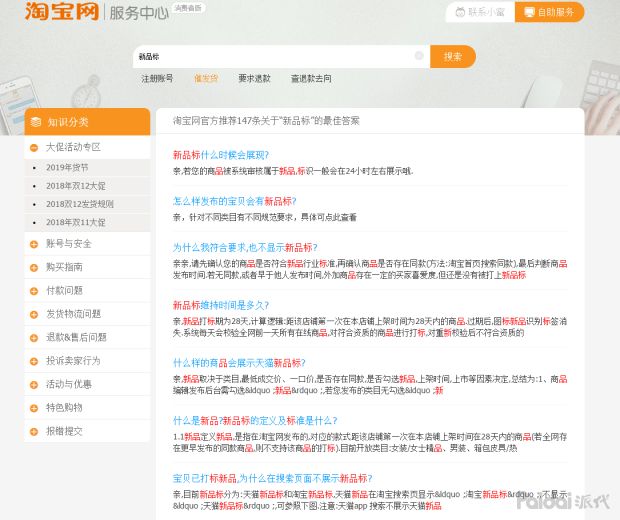Open the 付款问题 category label
The width and height of the screenshot is (620, 520).
click(x=64, y=290)
